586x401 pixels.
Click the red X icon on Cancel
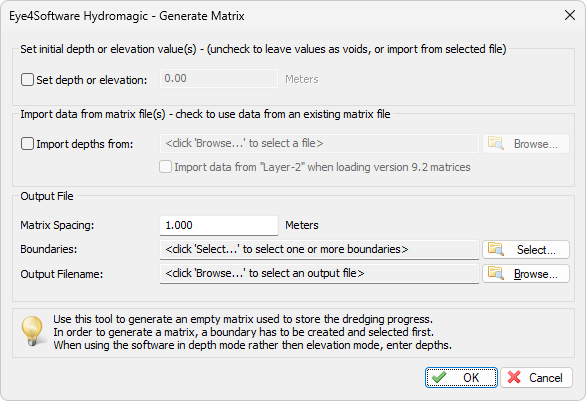(514, 377)
